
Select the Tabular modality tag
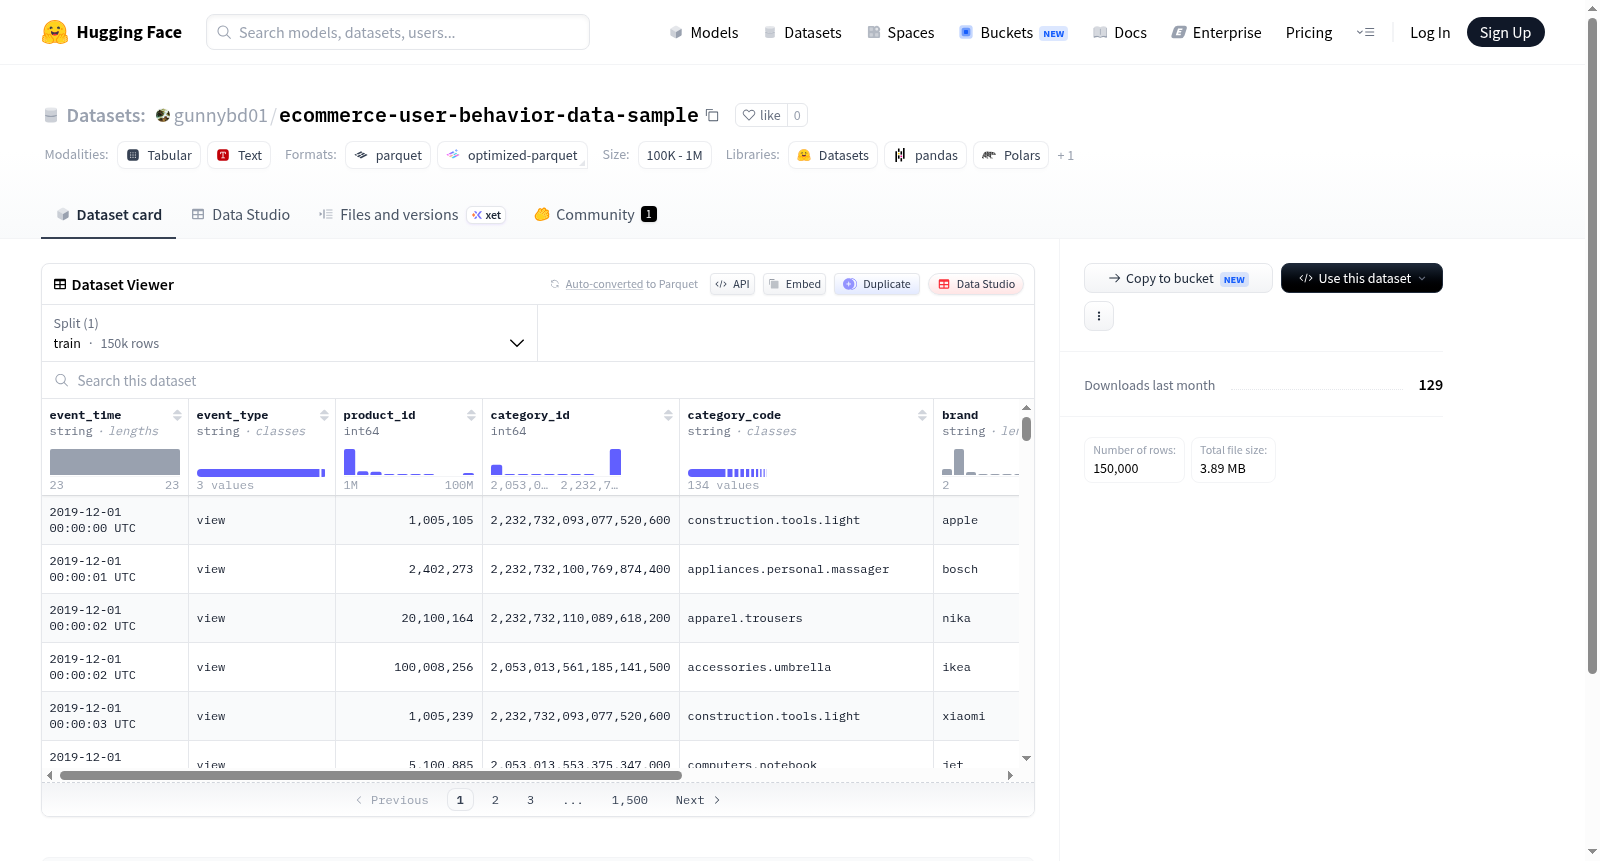[x=159, y=155]
